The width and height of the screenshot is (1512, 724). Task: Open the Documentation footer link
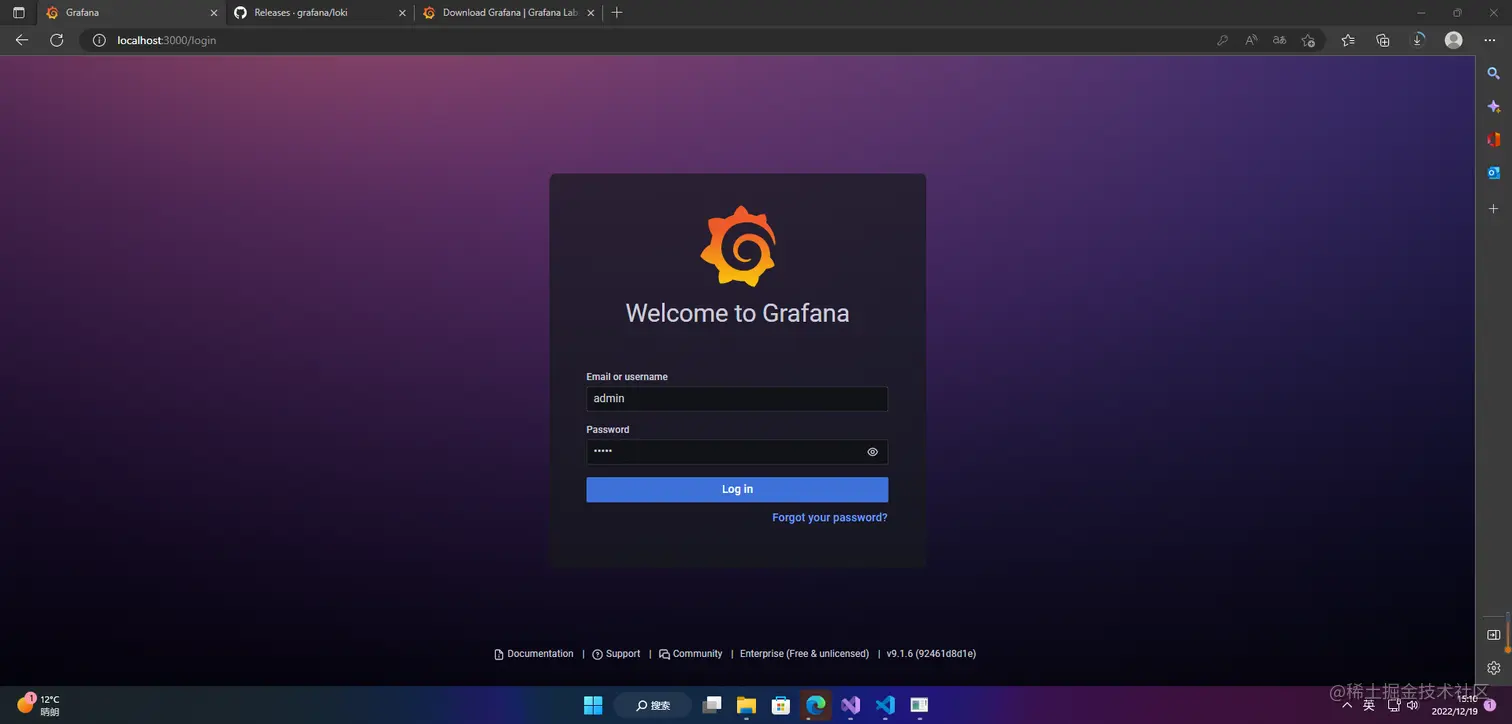click(534, 654)
